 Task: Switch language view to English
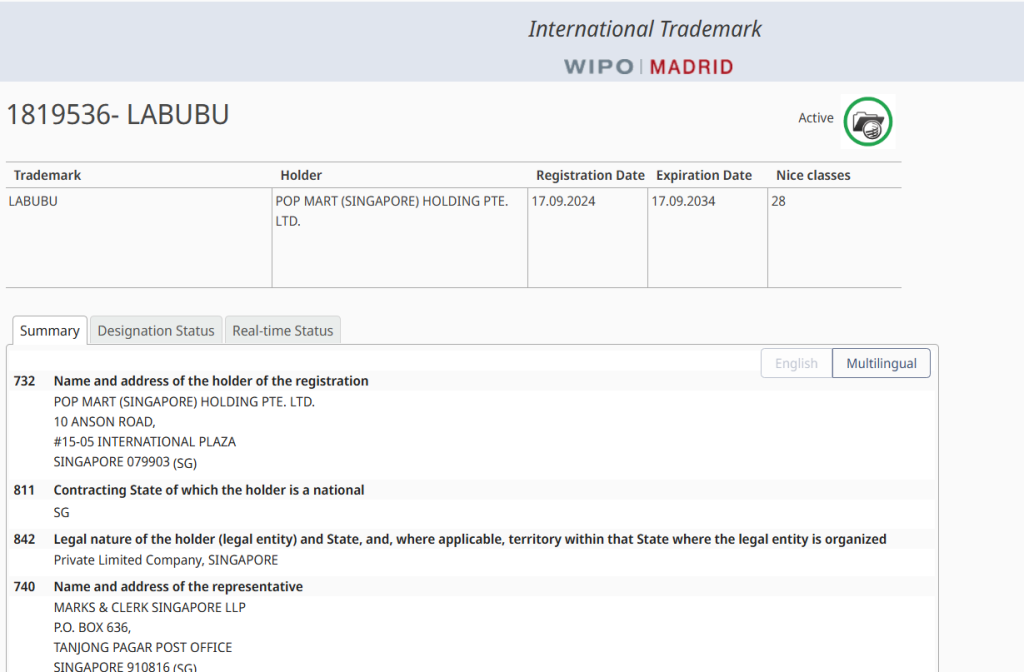click(x=796, y=363)
